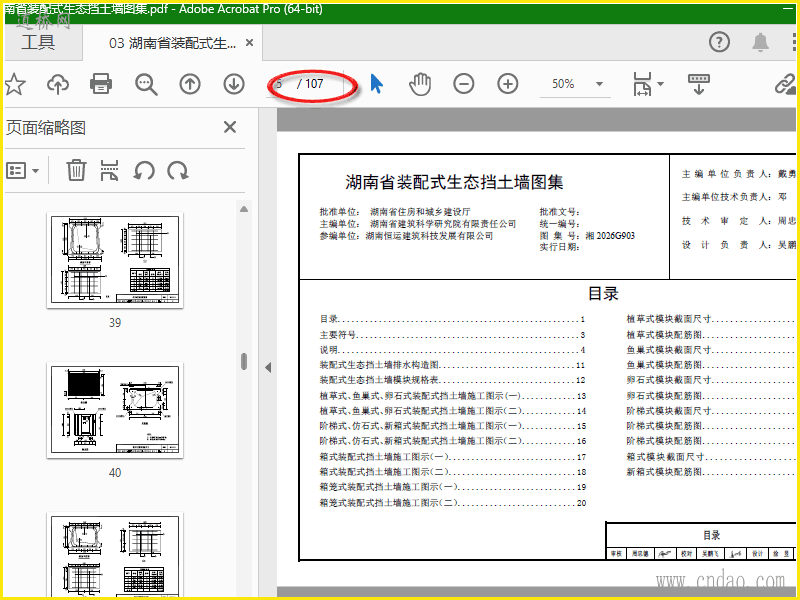Click the atlas number 湘 2026G903
This screenshot has width=800, height=600.
click(x=610, y=236)
